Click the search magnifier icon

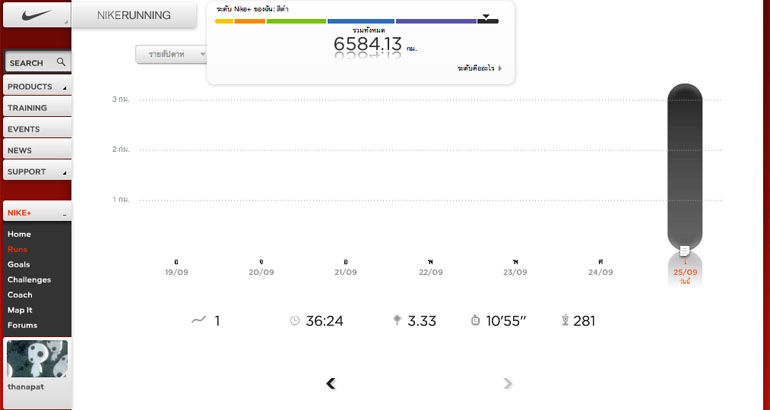tap(61, 62)
